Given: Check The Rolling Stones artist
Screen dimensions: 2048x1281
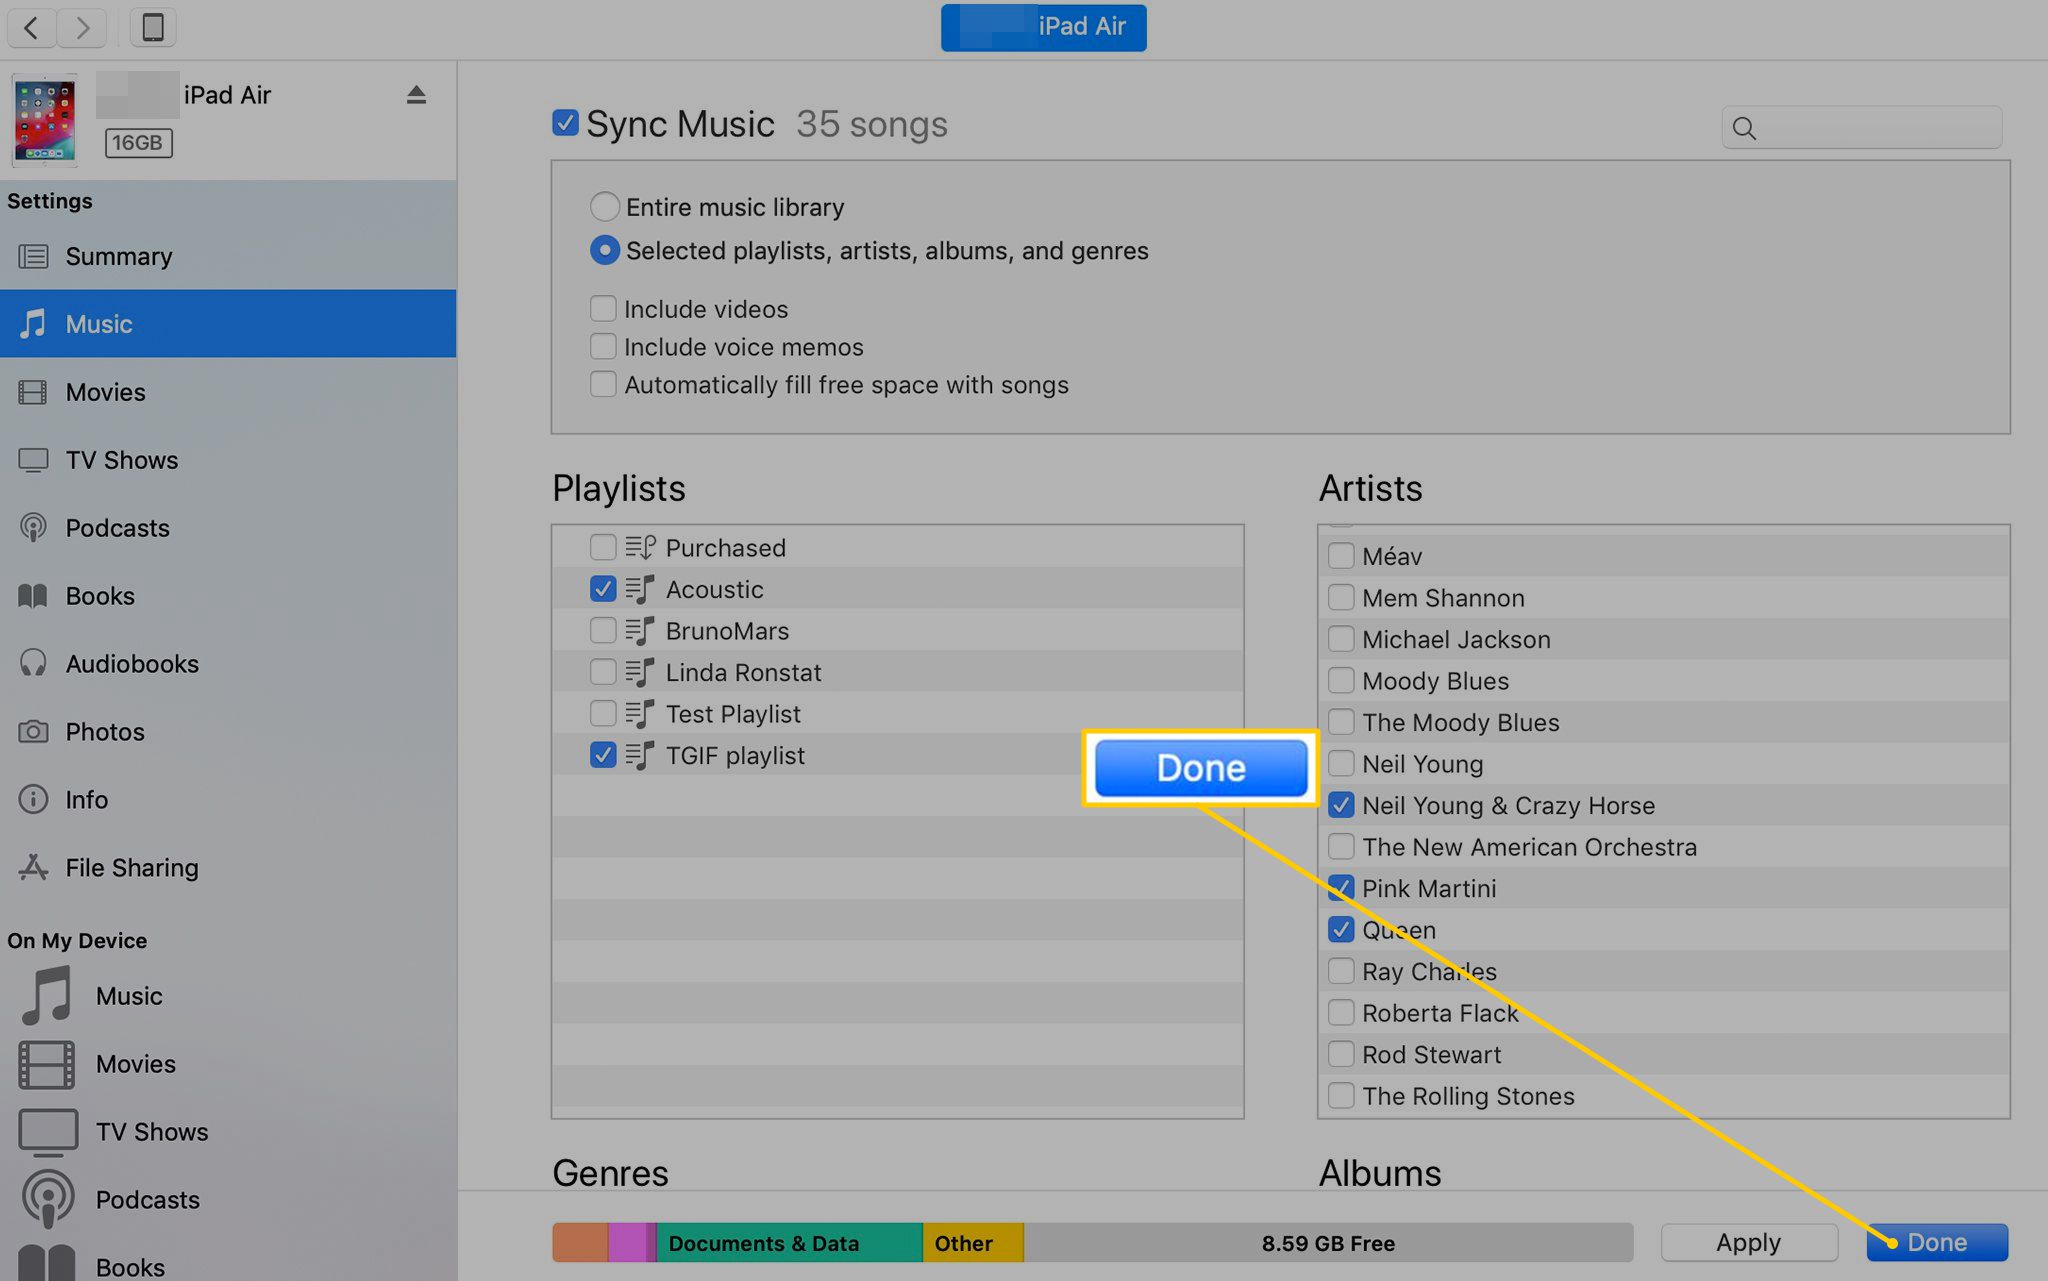Looking at the screenshot, I should [x=1341, y=1096].
